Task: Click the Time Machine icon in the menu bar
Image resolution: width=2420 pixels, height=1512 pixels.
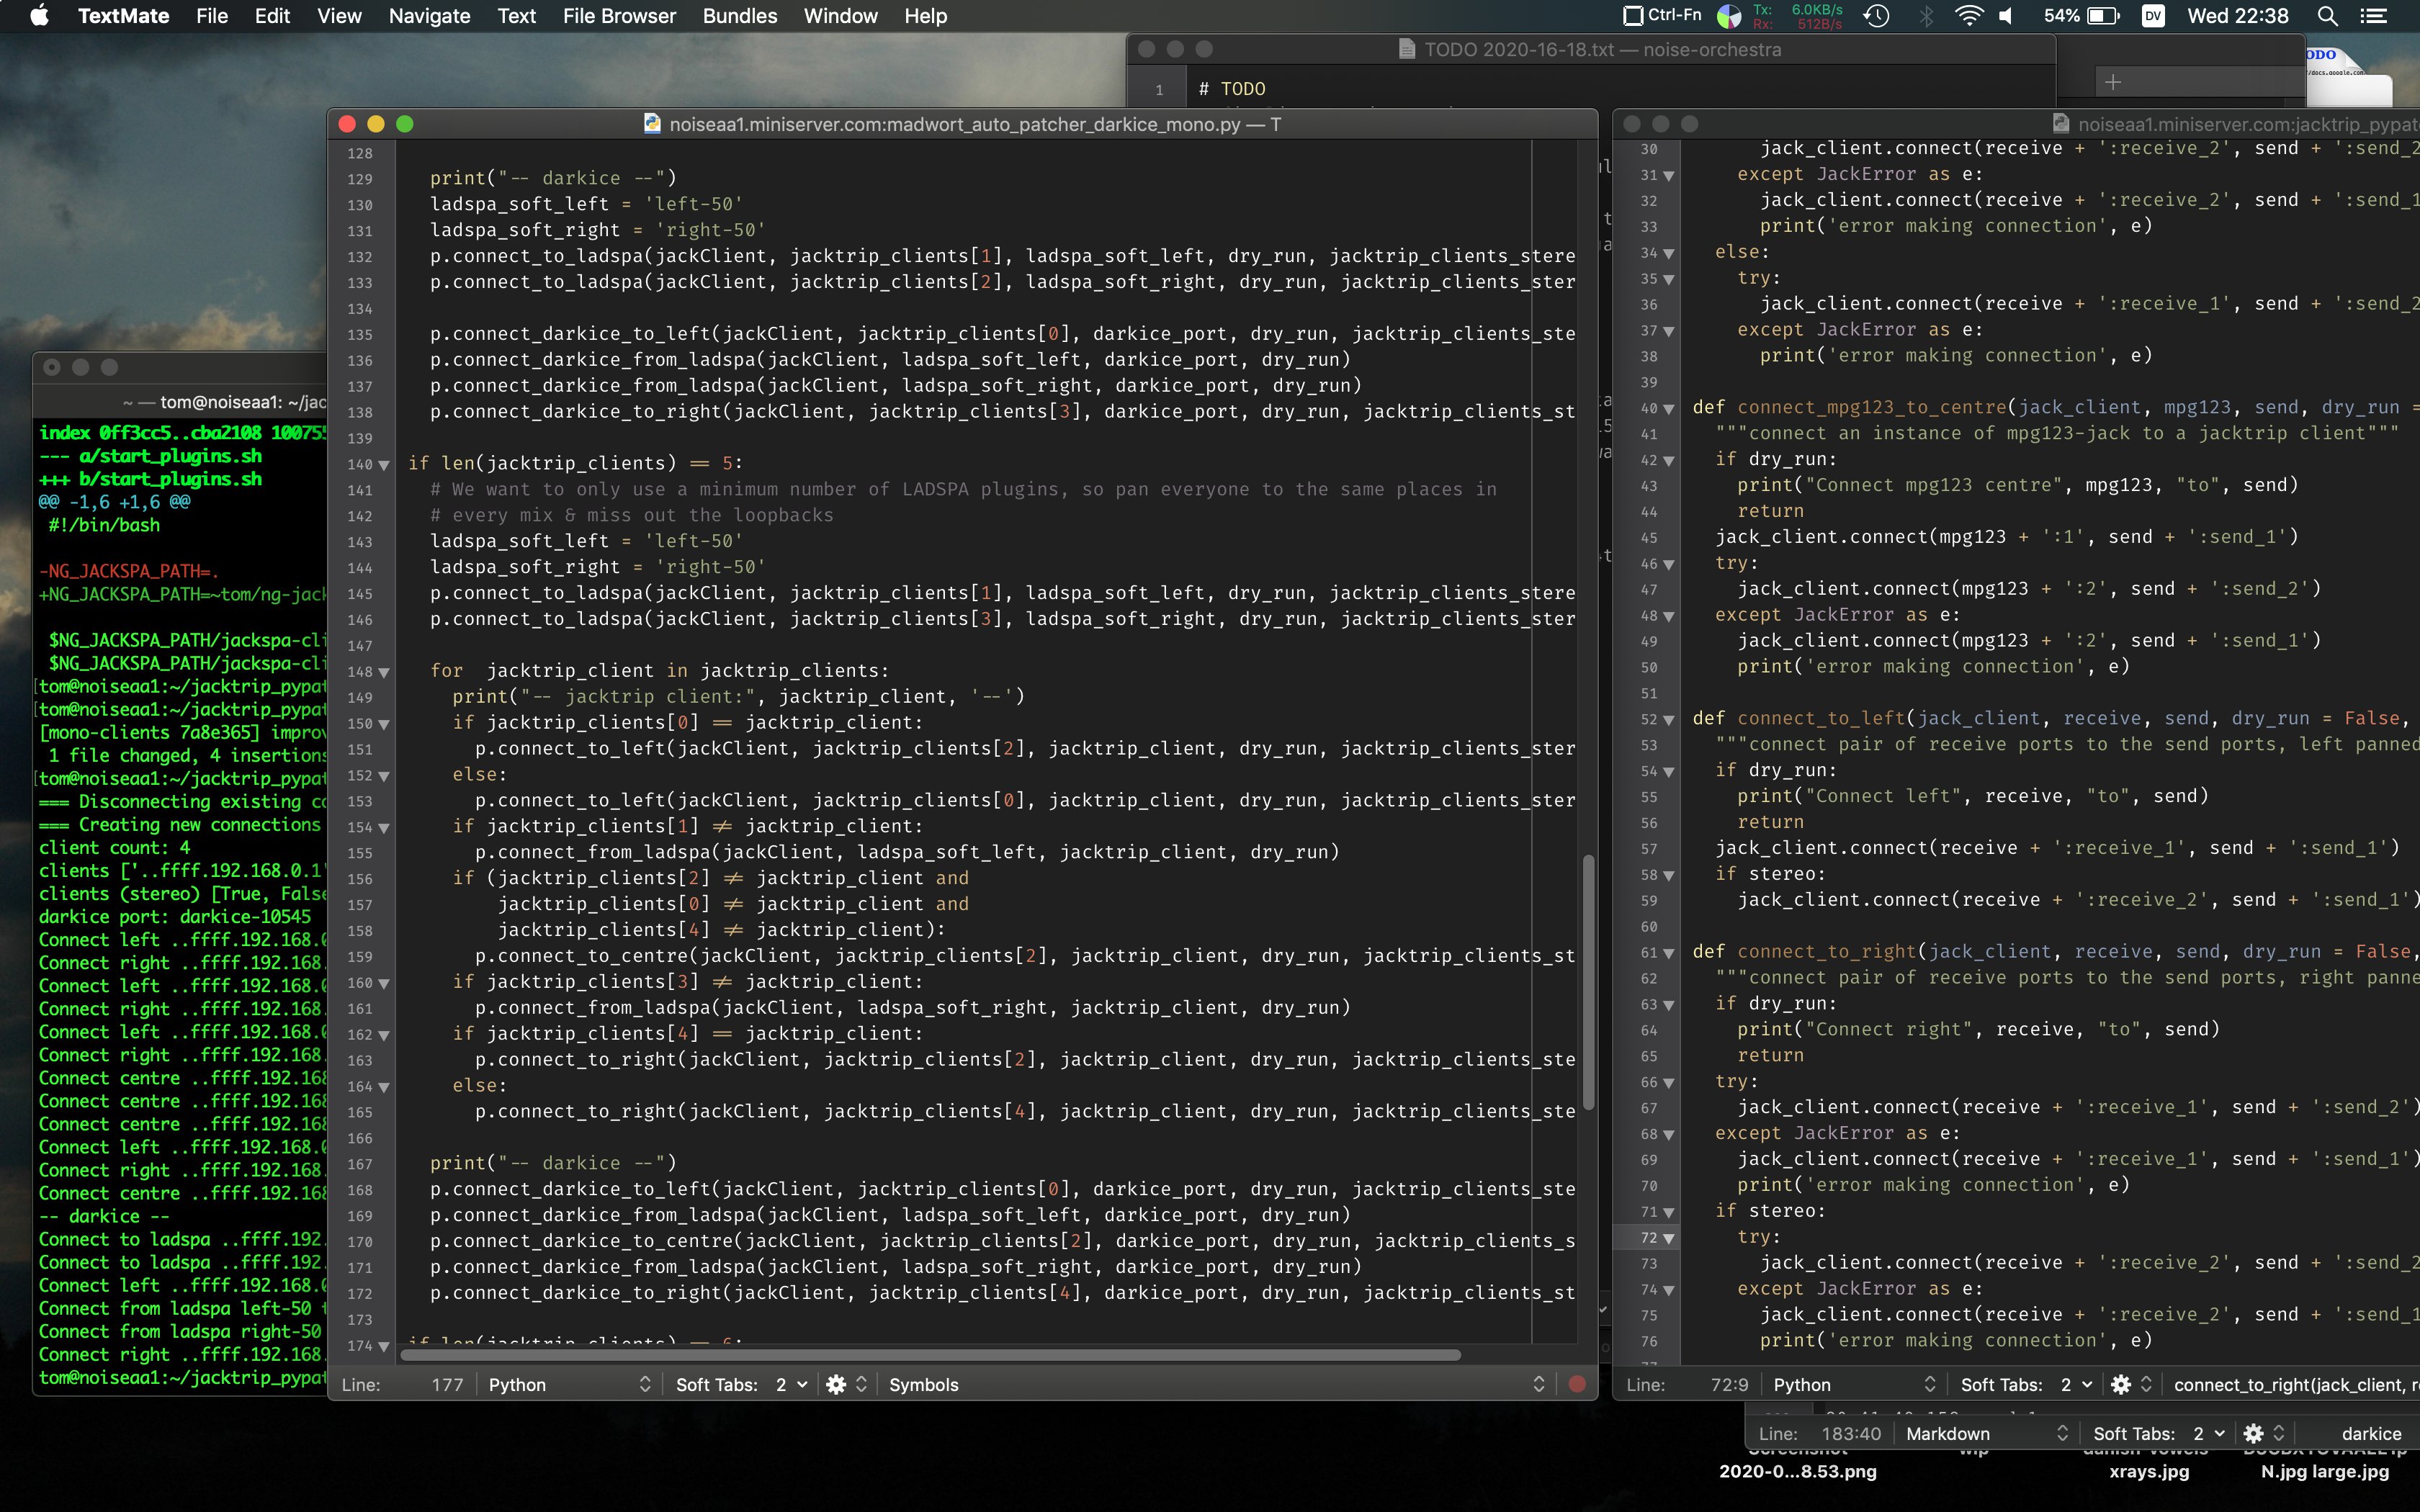Action: [1877, 16]
